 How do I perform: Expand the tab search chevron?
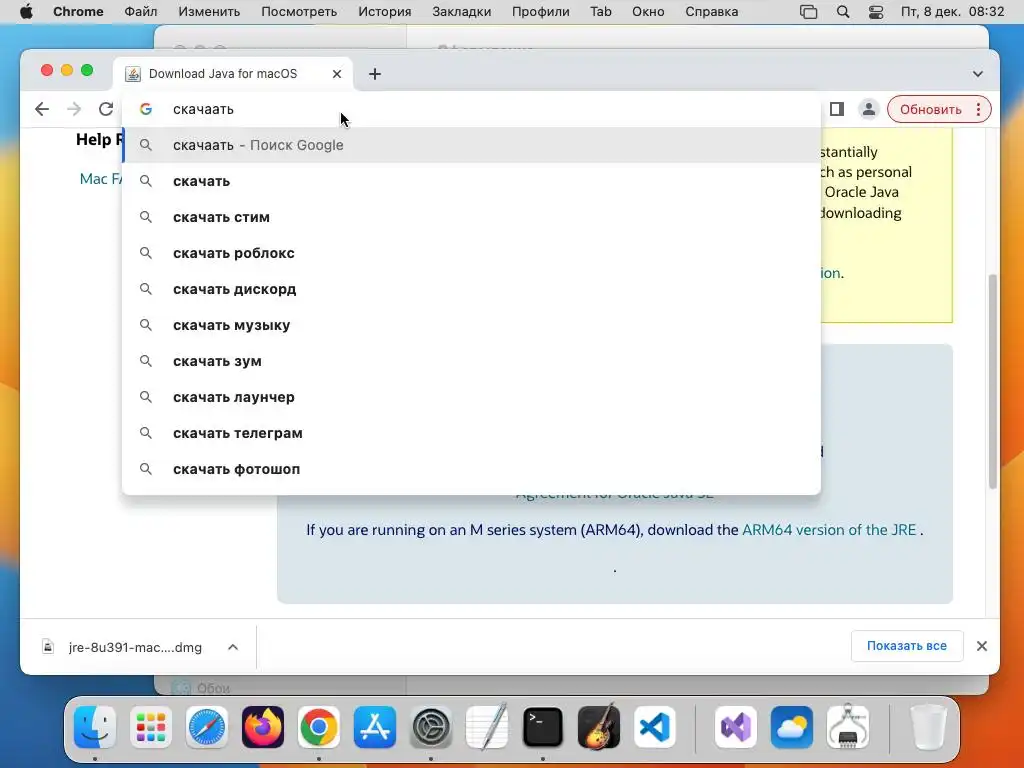click(978, 74)
